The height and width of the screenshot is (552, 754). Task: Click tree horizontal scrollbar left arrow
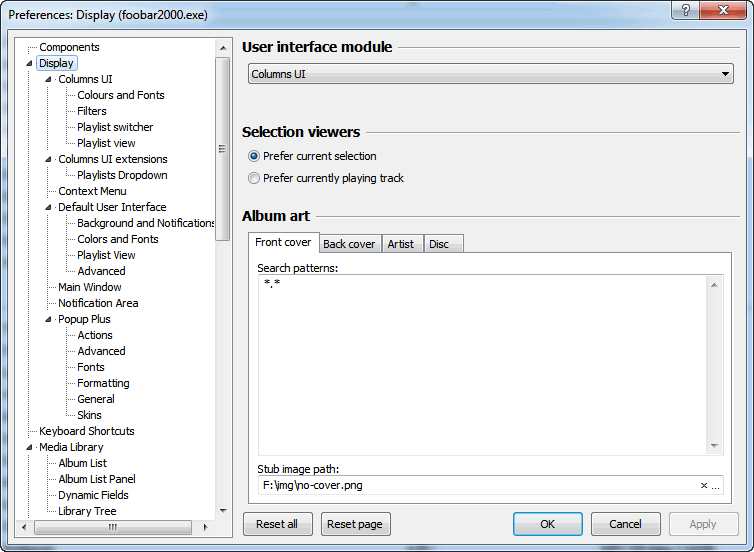tap(25, 527)
